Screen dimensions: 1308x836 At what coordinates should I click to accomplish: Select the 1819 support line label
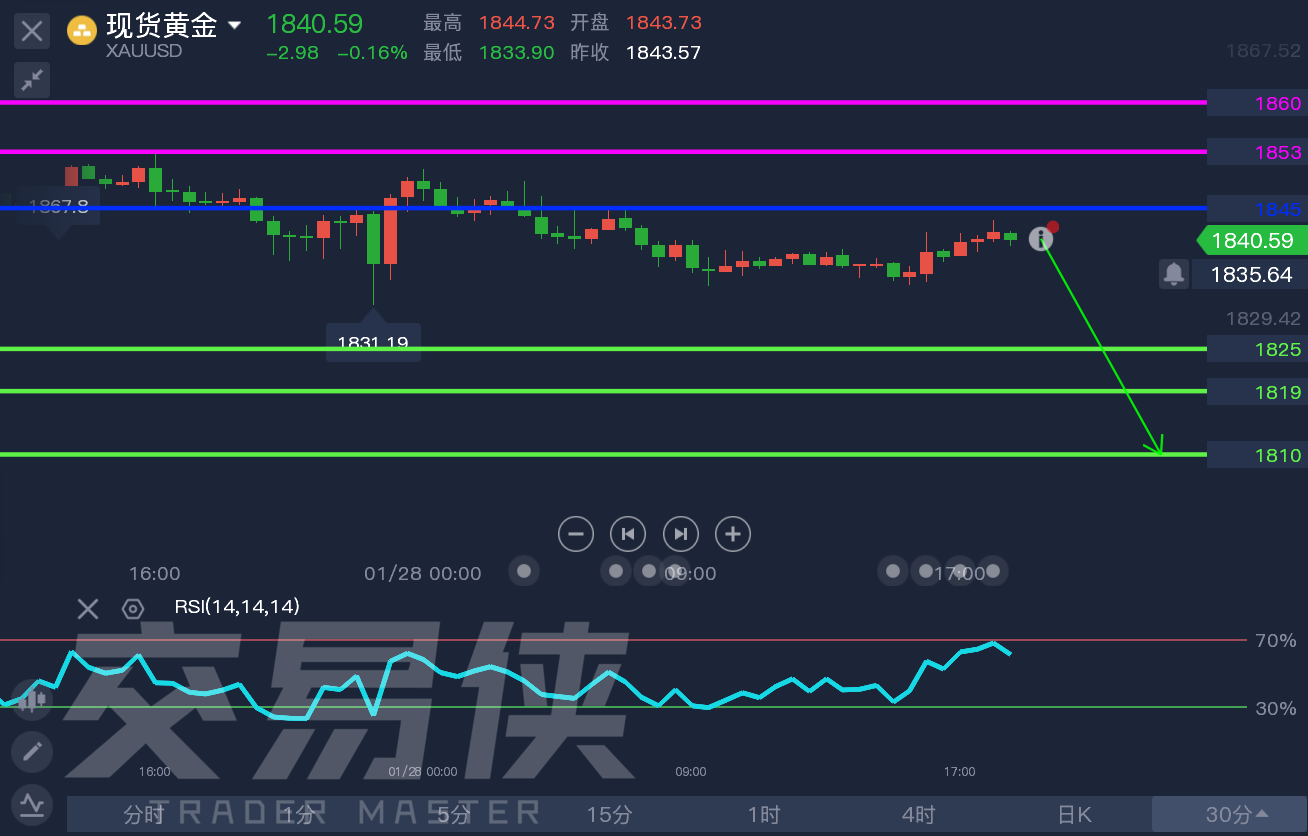pos(1257,392)
